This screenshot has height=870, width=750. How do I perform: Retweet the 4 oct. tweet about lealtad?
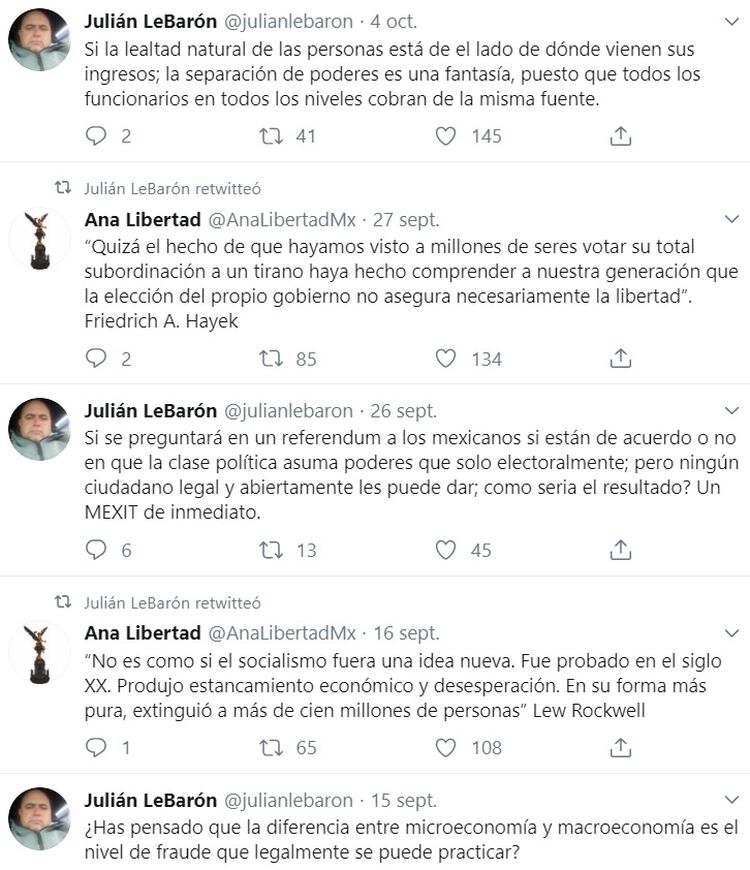tap(271, 136)
